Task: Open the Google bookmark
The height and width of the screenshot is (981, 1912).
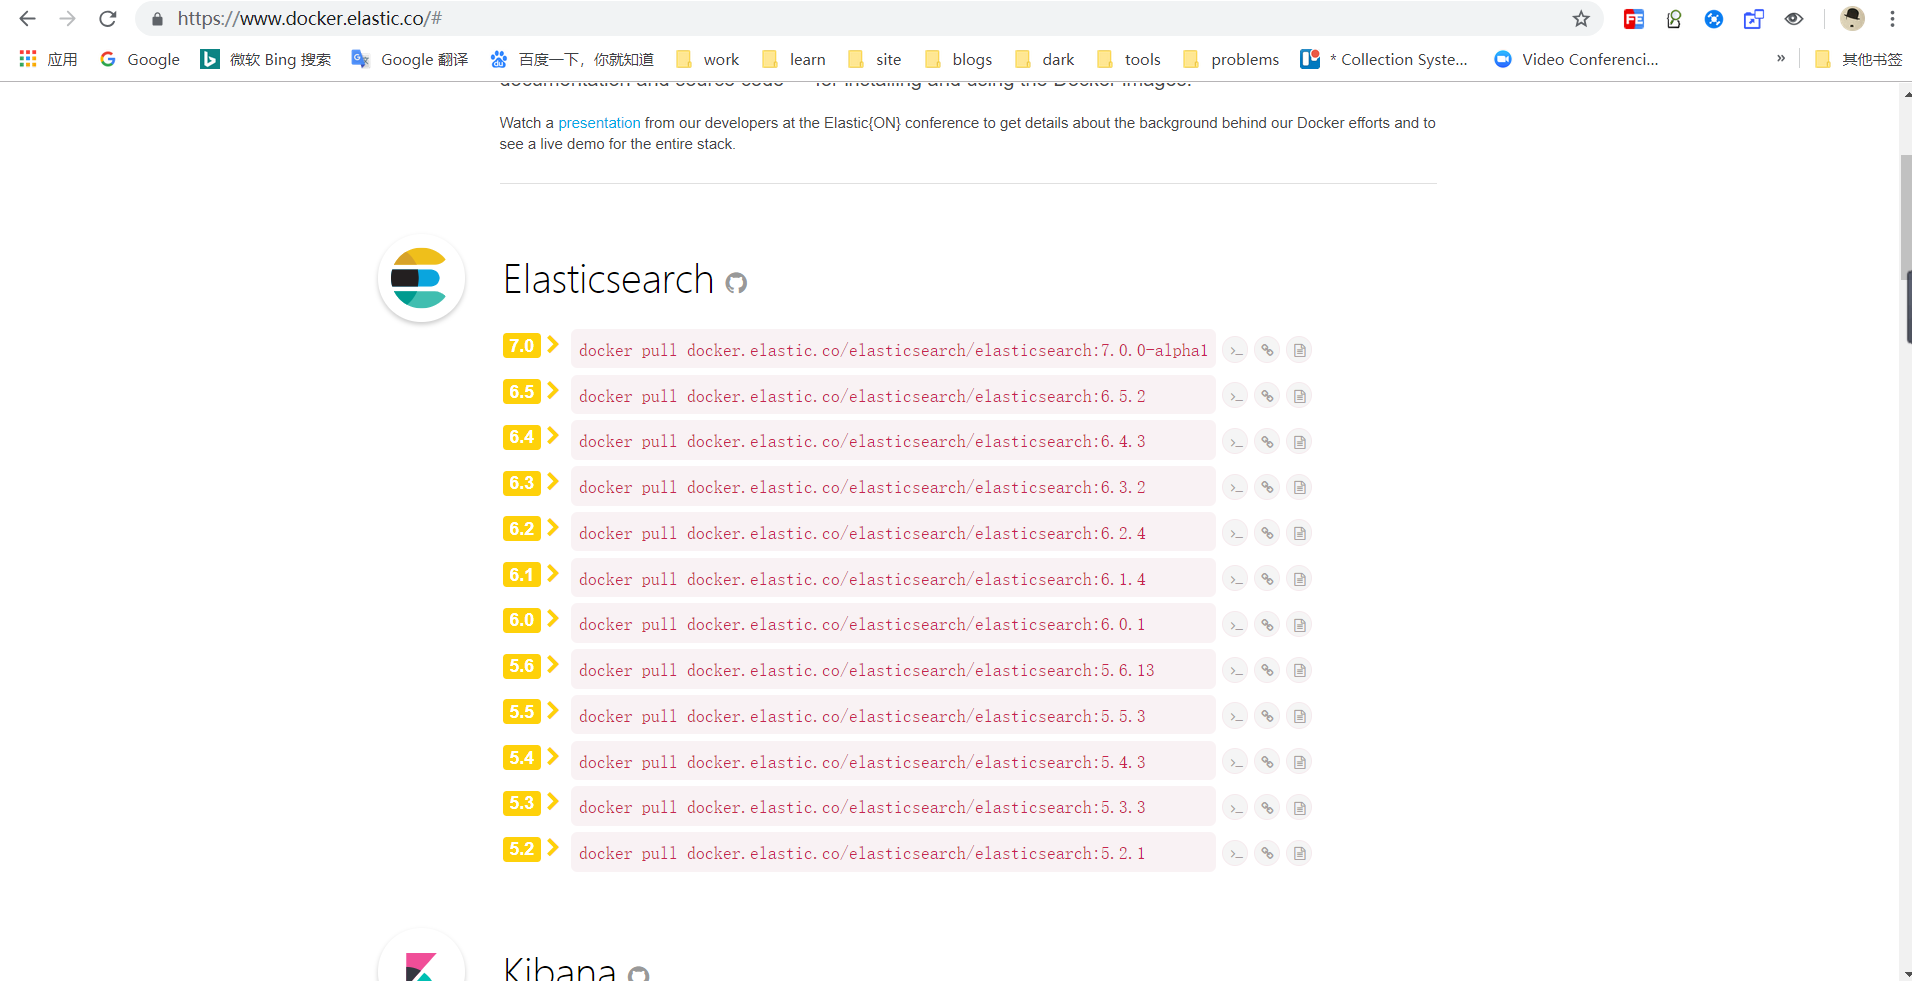Action: pyautogui.click(x=140, y=59)
